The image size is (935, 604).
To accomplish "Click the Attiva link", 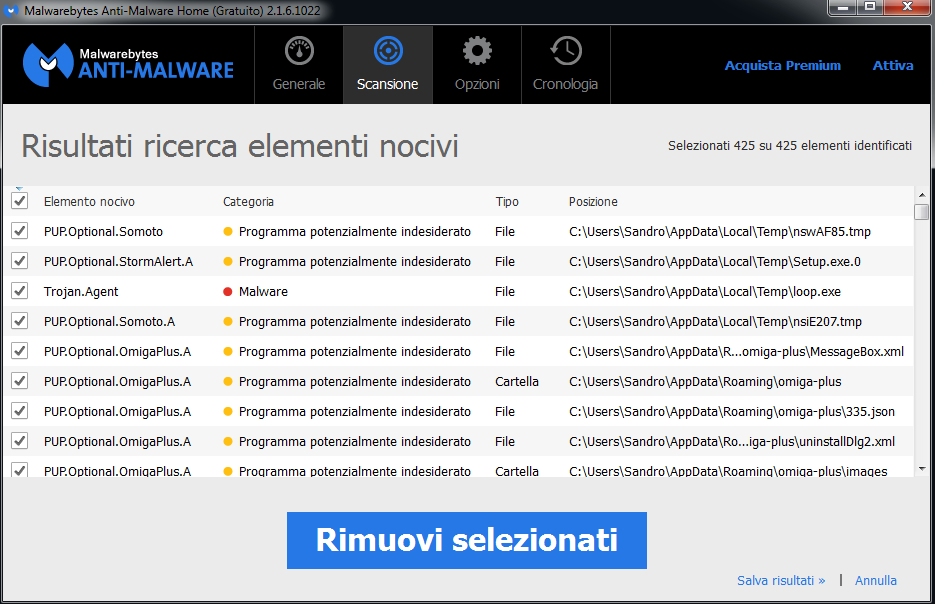I will 893,66.
